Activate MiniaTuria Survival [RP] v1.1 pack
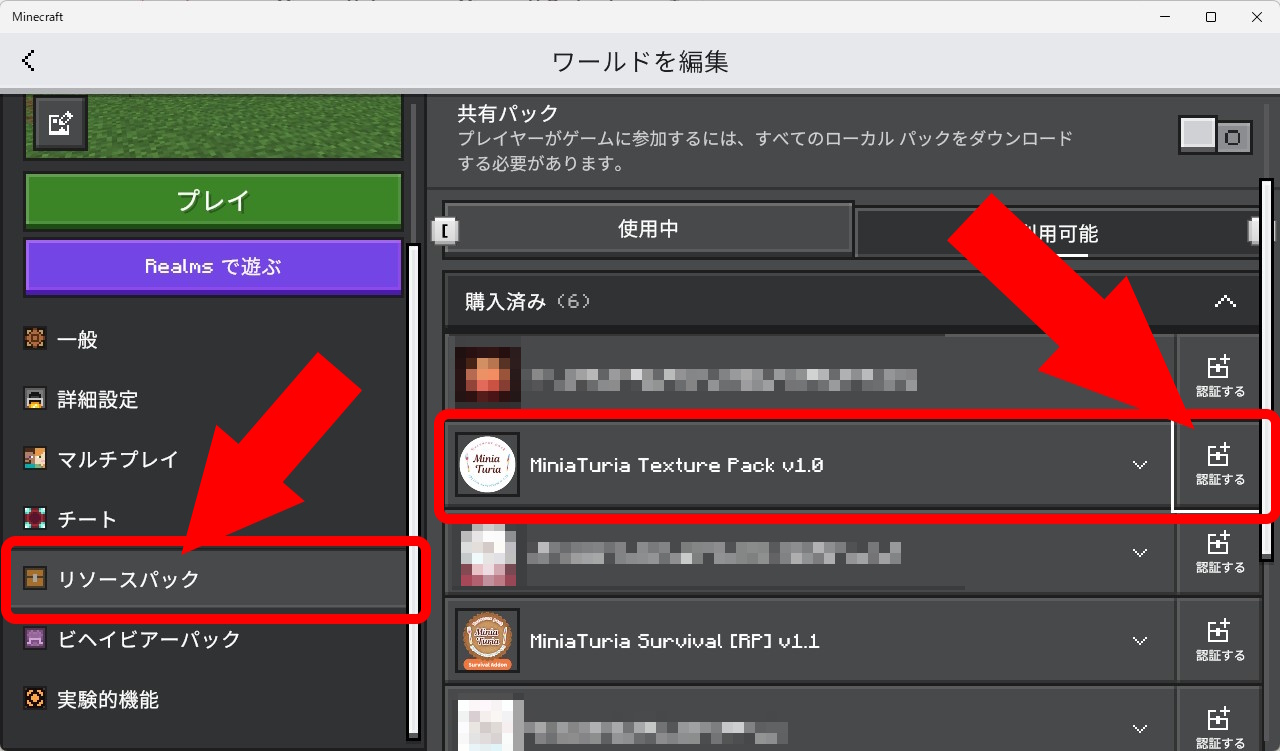 click(1217, 641)
